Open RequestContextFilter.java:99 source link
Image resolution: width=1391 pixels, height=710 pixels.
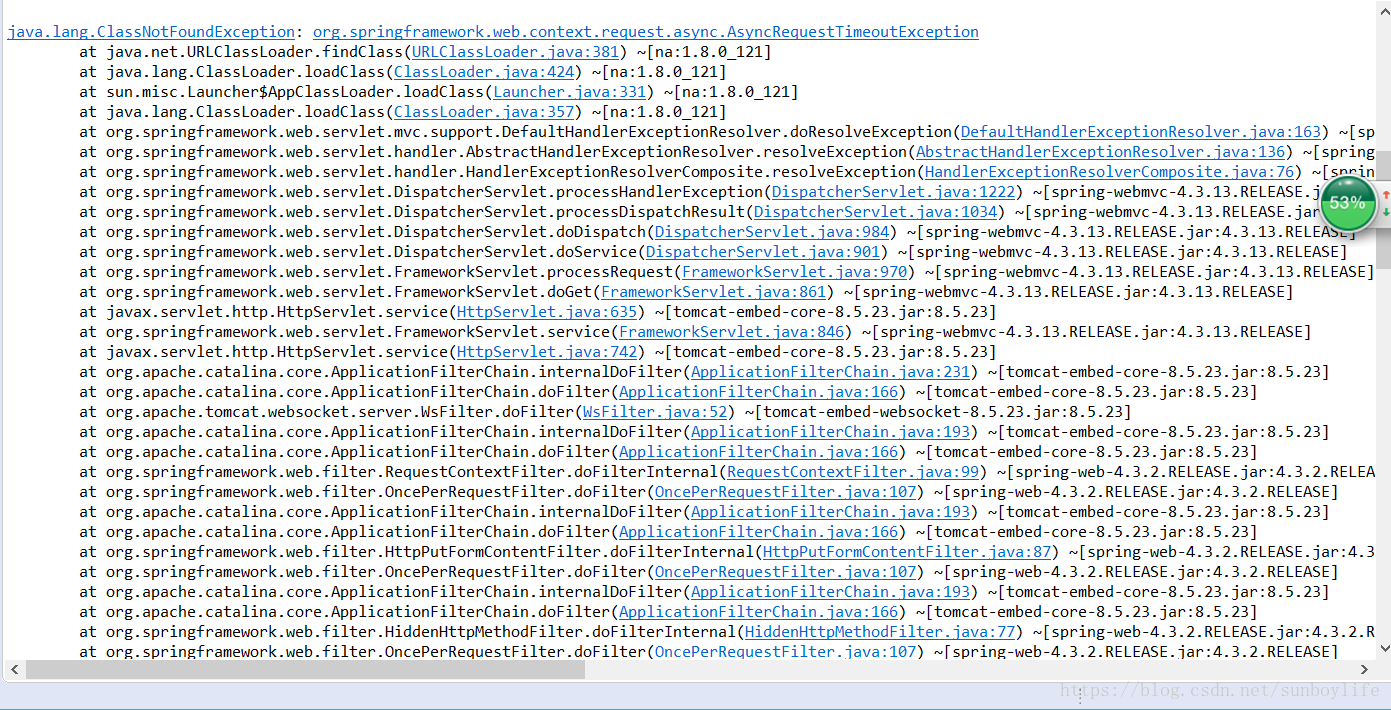pos(853,471)
